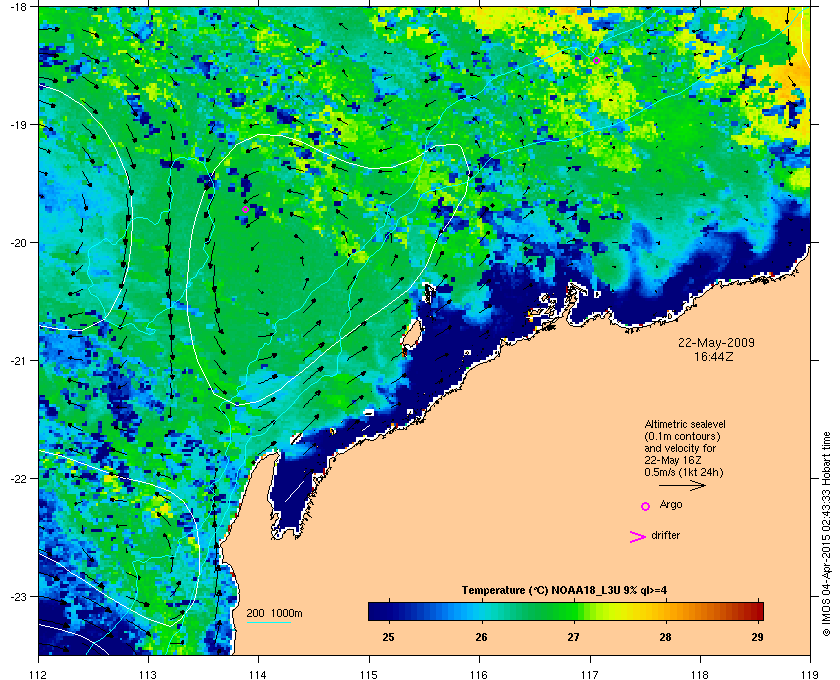Click the "drifter" legend label
Viewport: 840px width, 680px height.
click(665, 535)
